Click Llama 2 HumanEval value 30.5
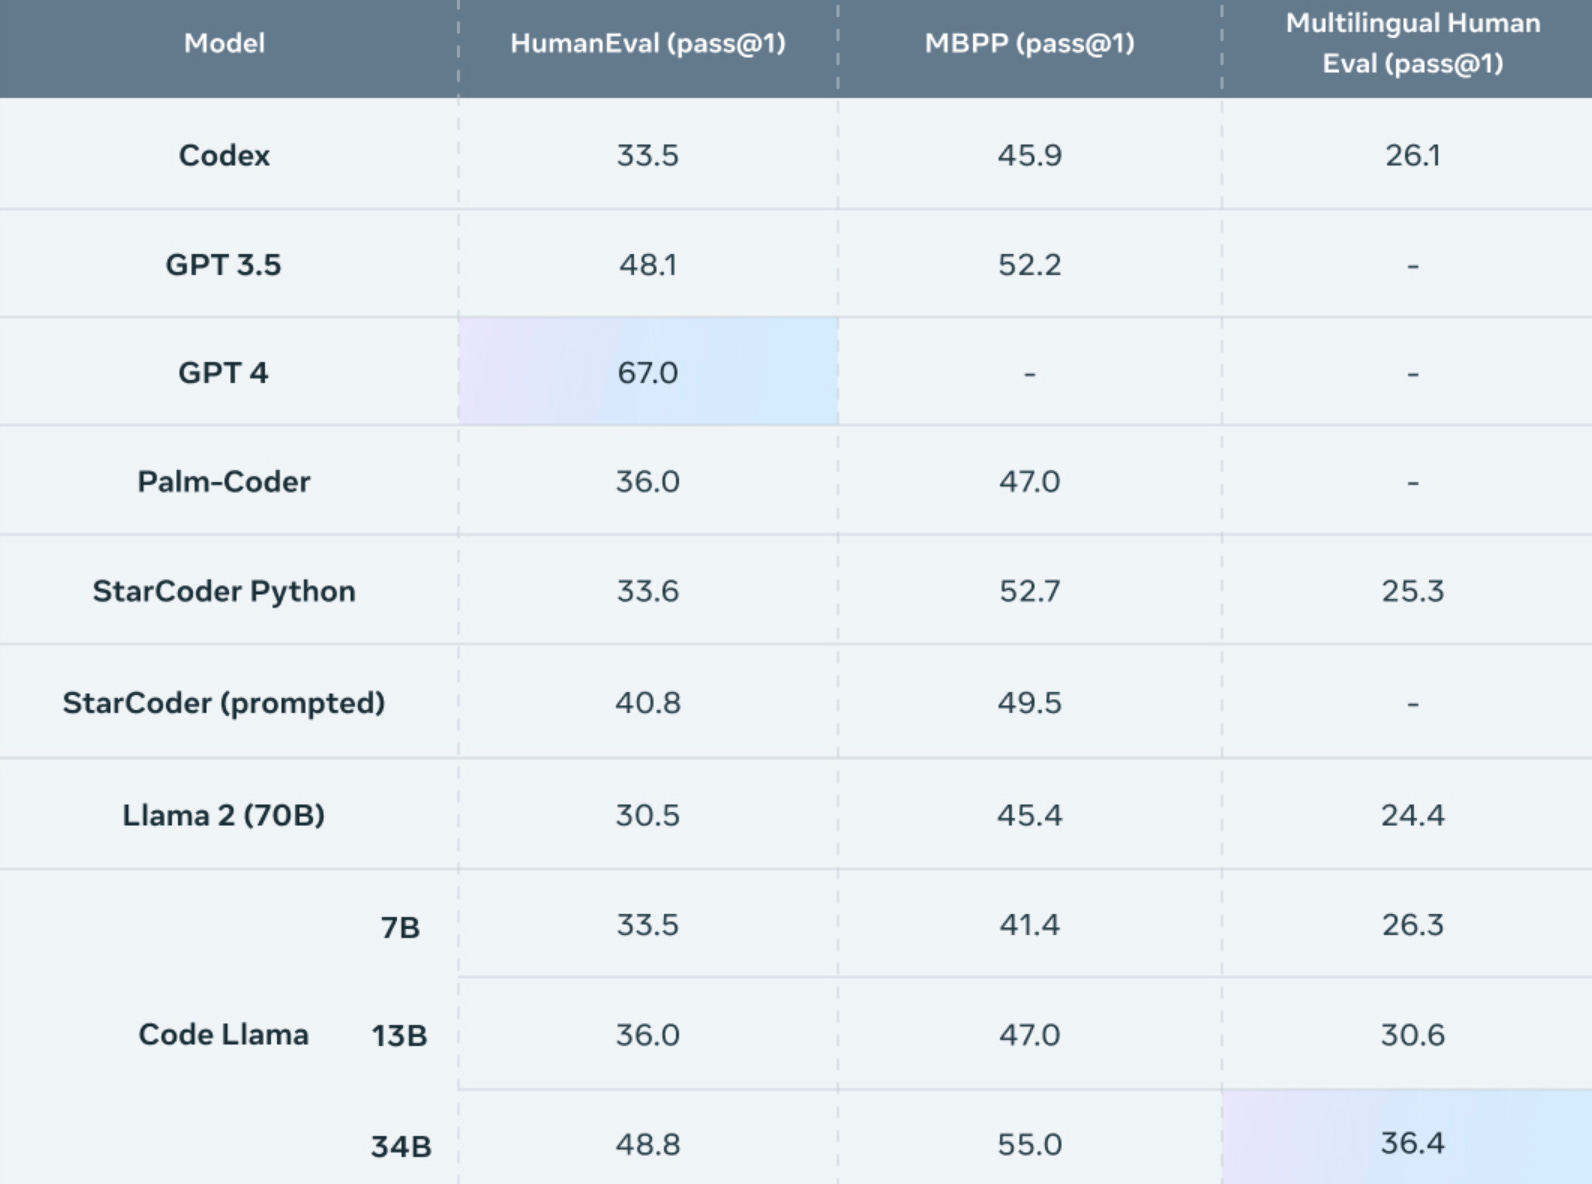The image size is (1592, 1184). [x=648, y=815]
